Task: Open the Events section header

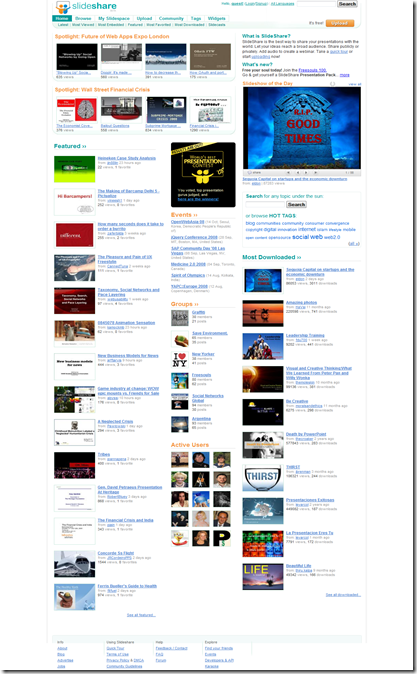Action: click(x=184, y=214)
